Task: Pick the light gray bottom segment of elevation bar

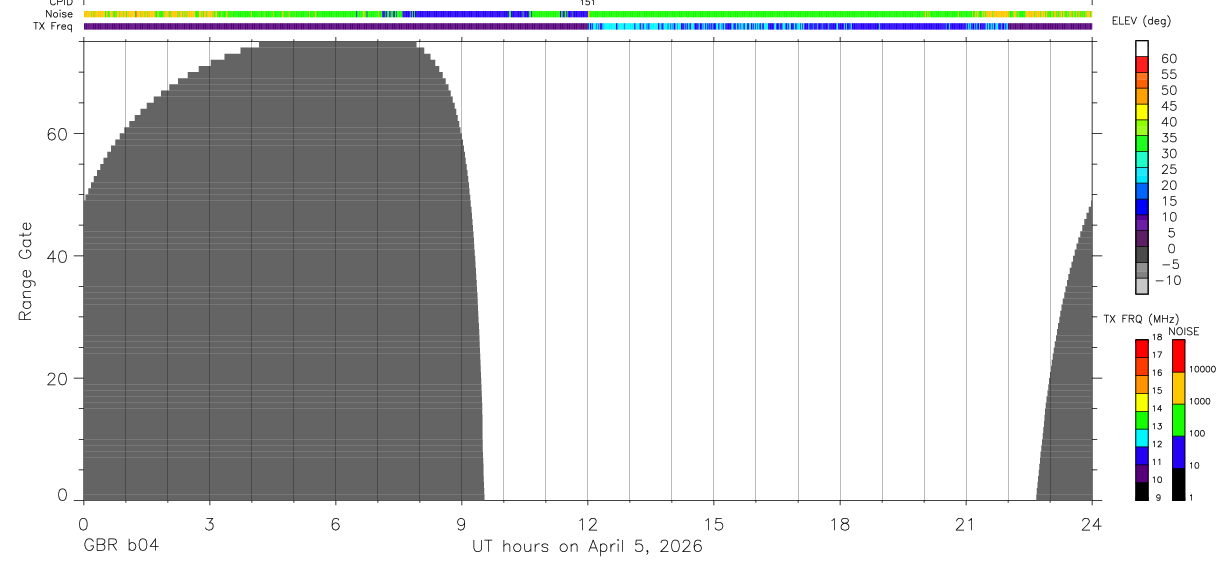Action: pos(1142,286)
